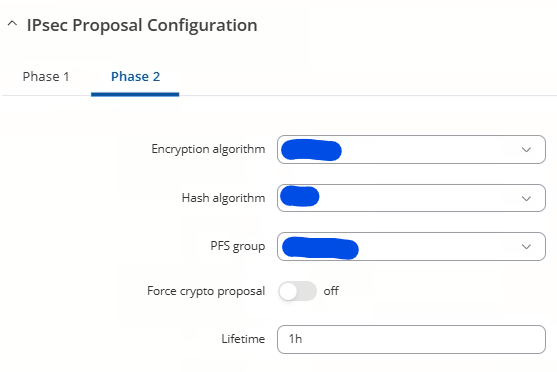The height and width of the screenshot is (372, 557).
Task: Switch to the Phase 1 tab
Action: (x=46, y=77)
